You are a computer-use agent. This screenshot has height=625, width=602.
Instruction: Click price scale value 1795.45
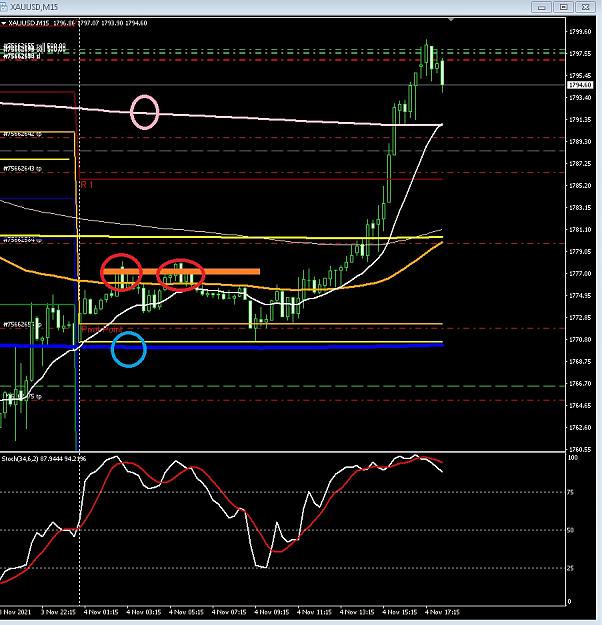580,75
